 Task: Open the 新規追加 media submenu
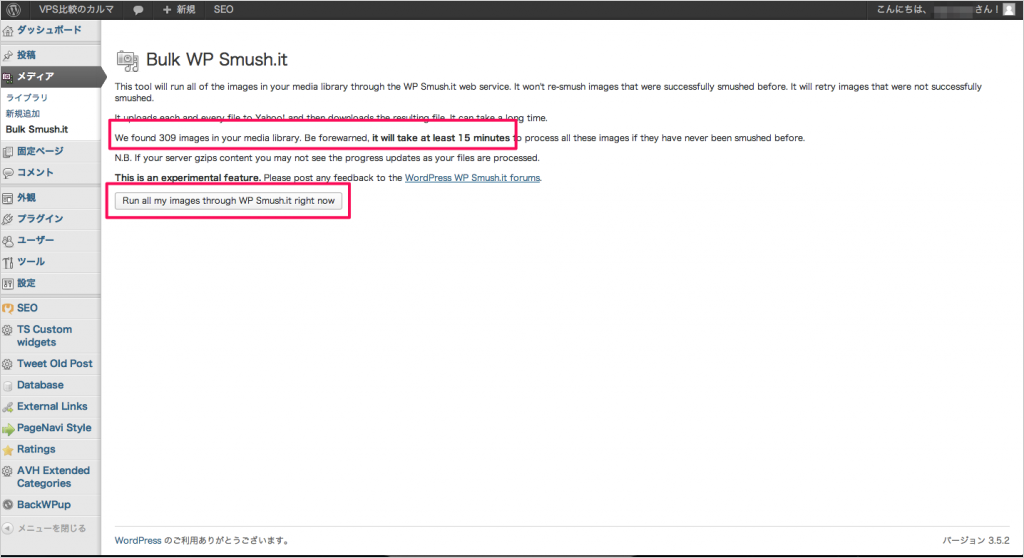pos(23,113)
